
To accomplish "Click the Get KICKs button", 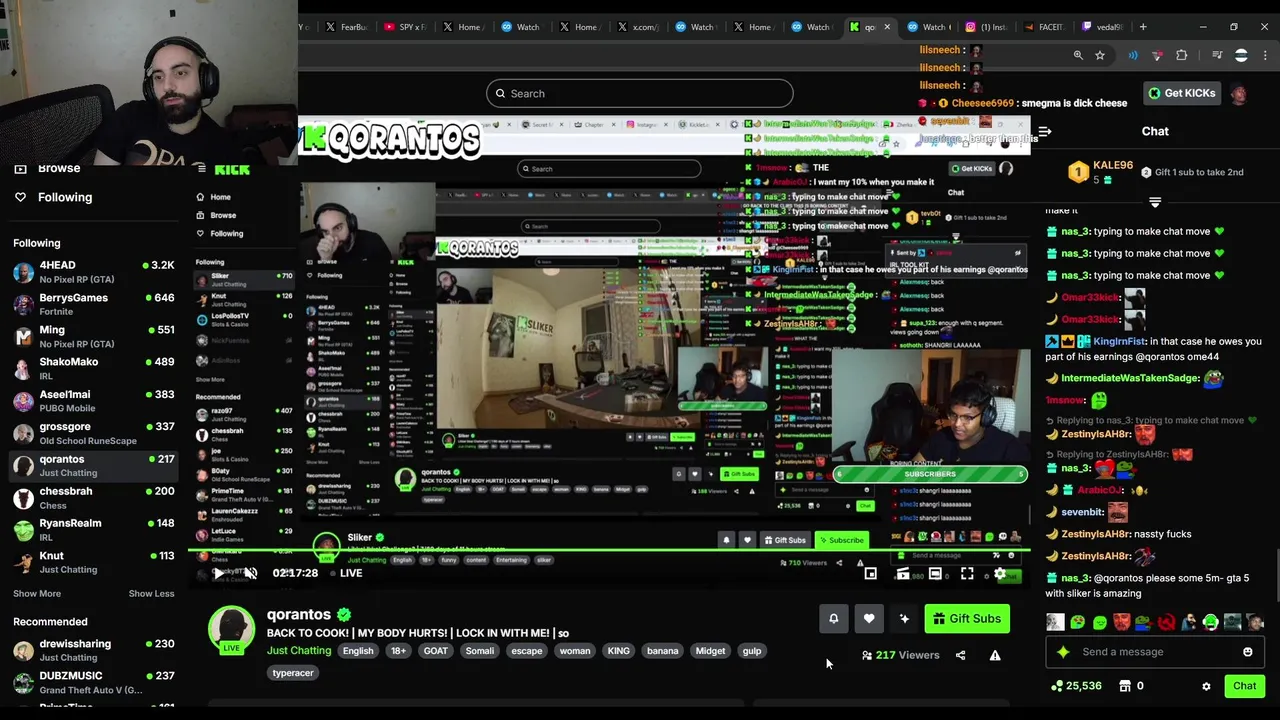I will 1181,93.
